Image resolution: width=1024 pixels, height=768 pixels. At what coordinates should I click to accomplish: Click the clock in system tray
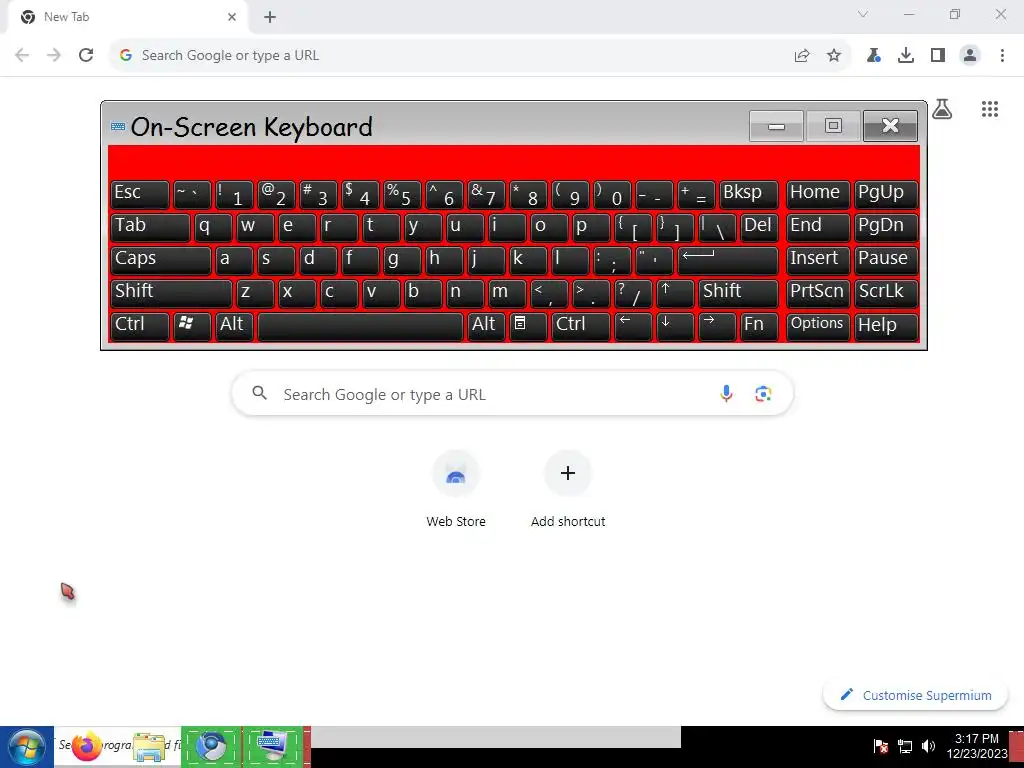point(976,746)
